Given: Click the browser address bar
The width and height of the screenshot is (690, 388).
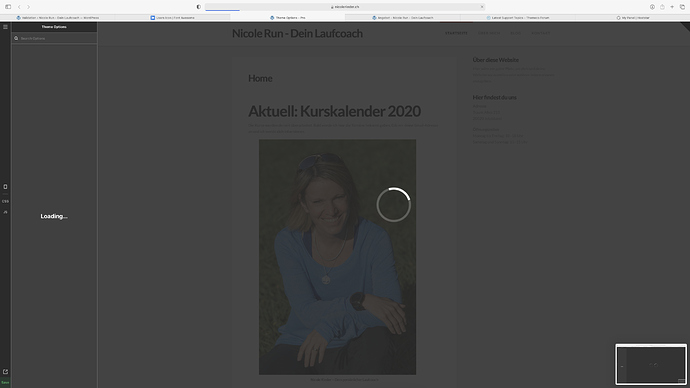Looking at the screenshot, I should point(345,7).
